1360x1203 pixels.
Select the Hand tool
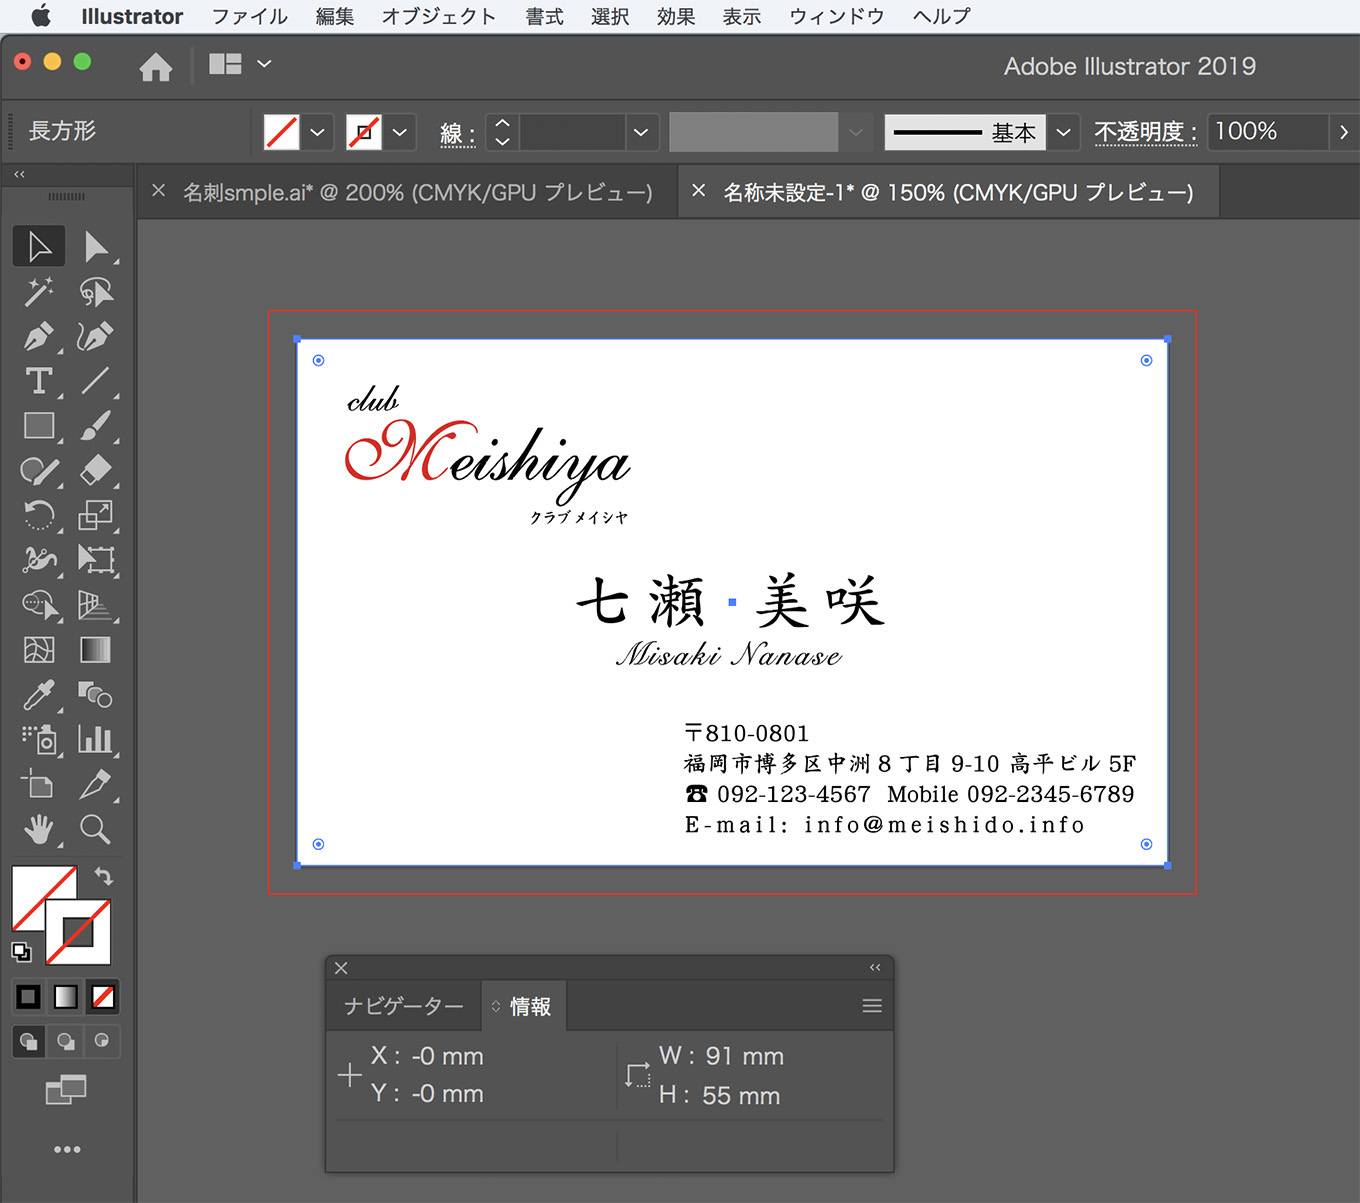(x=39, y=829)
